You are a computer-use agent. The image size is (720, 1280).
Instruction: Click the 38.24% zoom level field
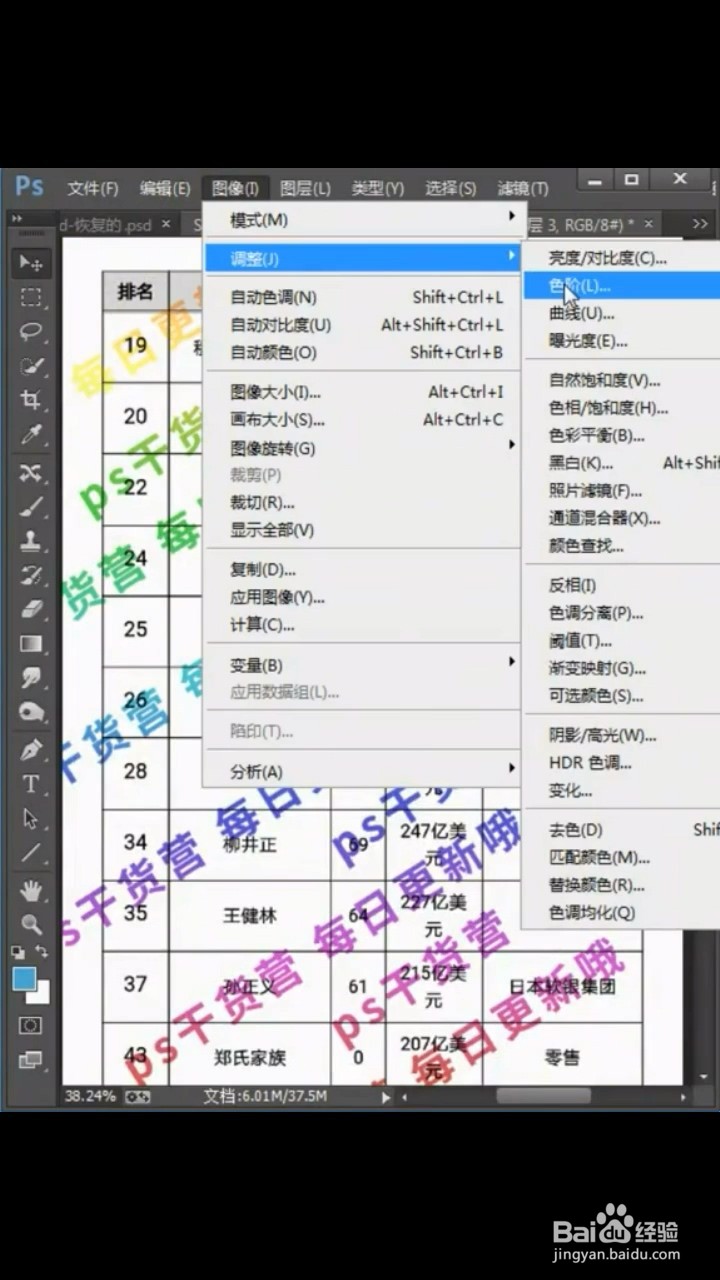90,1096
